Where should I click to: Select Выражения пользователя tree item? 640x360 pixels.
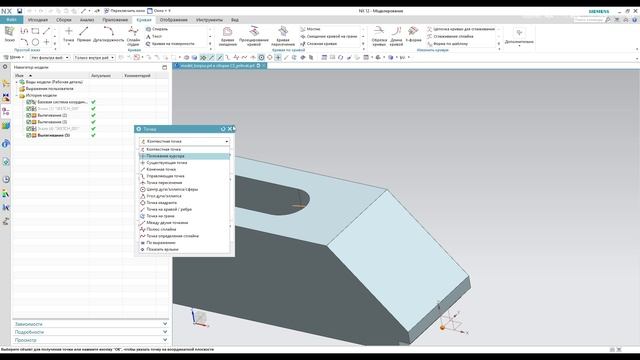(49, 89)
